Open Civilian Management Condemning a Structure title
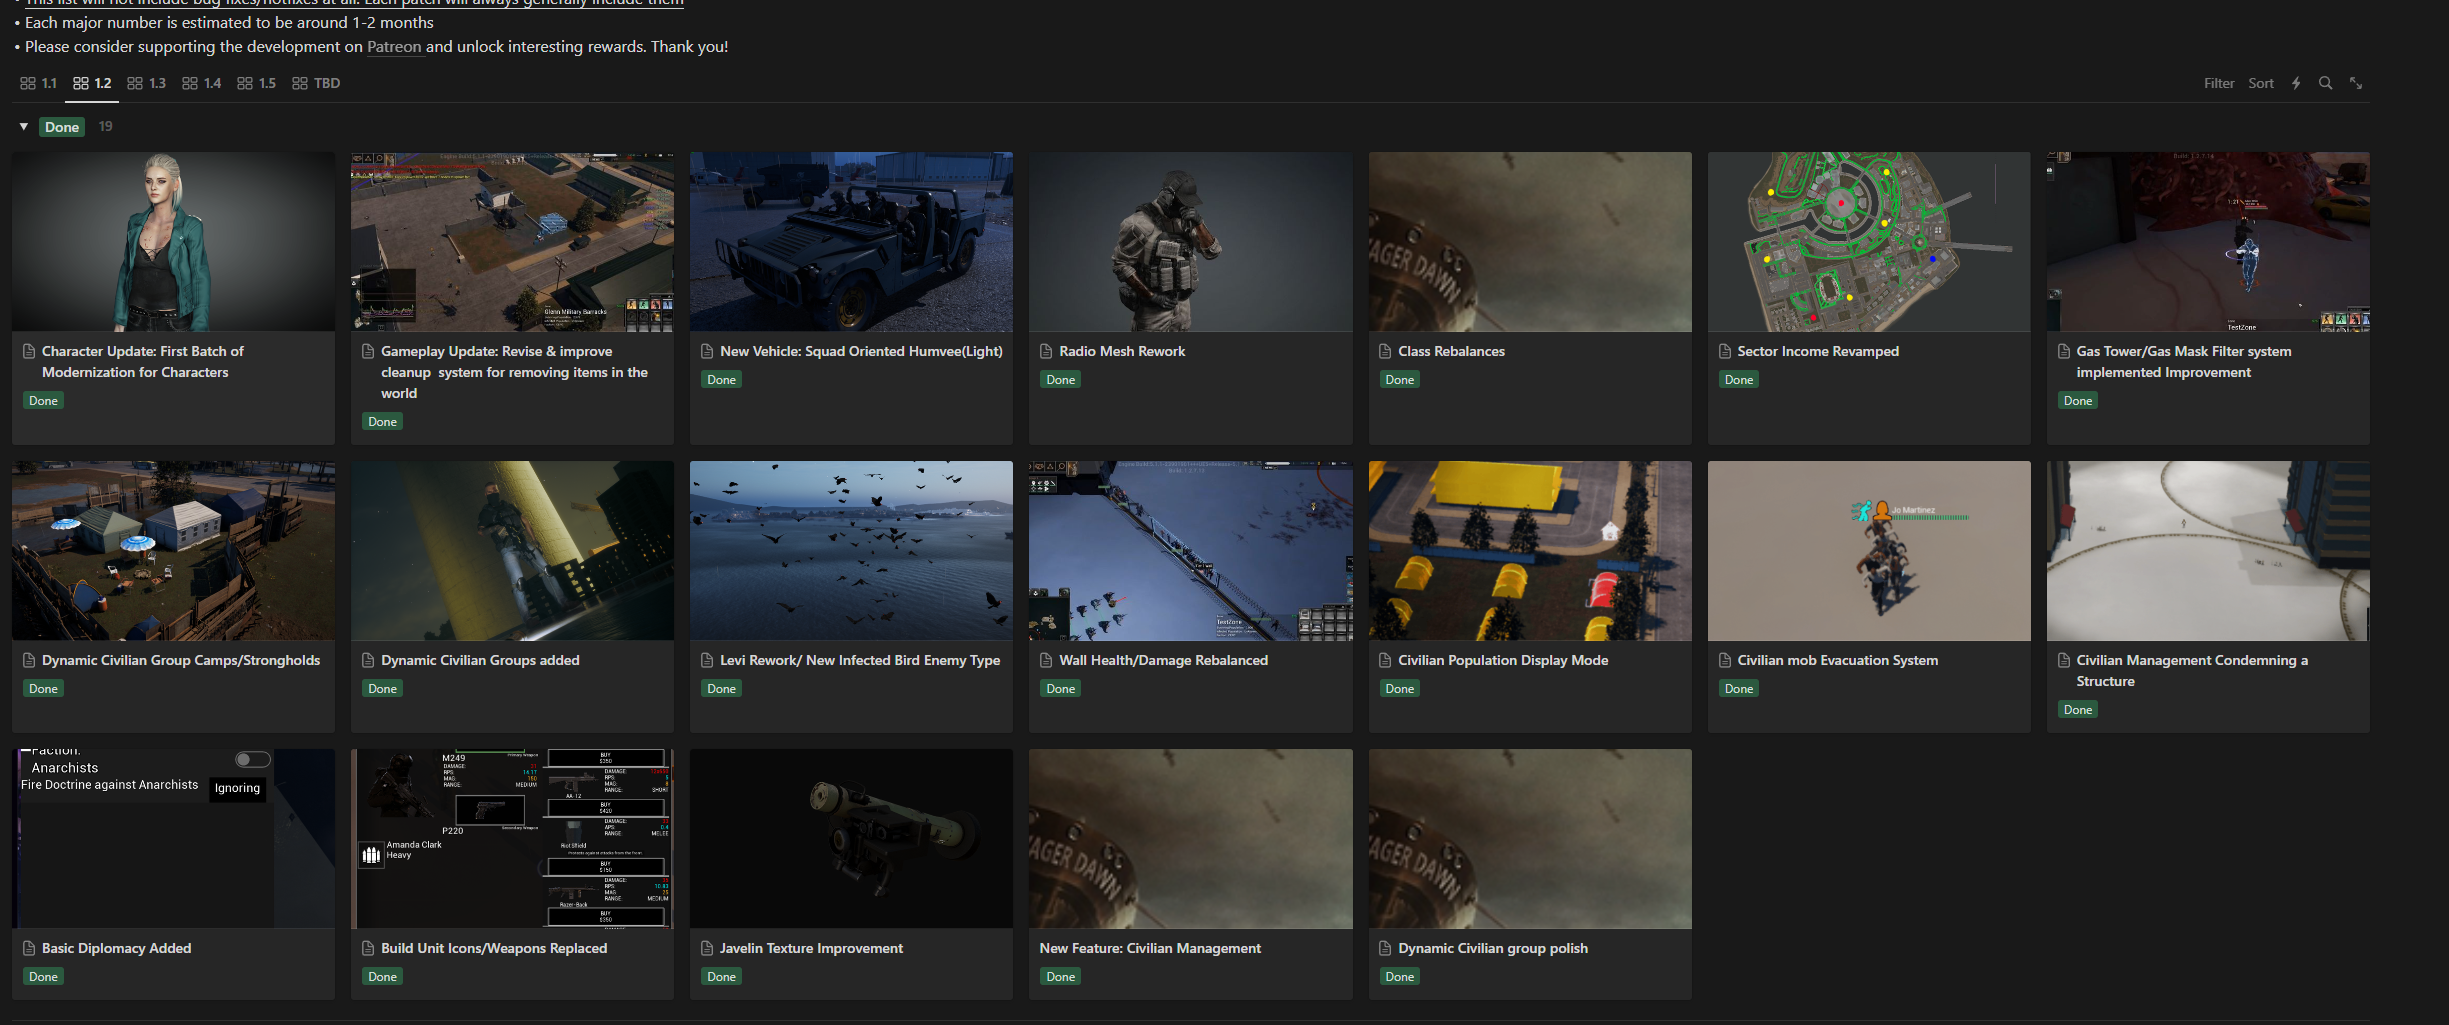2449x1025 pixels. pyautogui.click(x=2192, y=671)
